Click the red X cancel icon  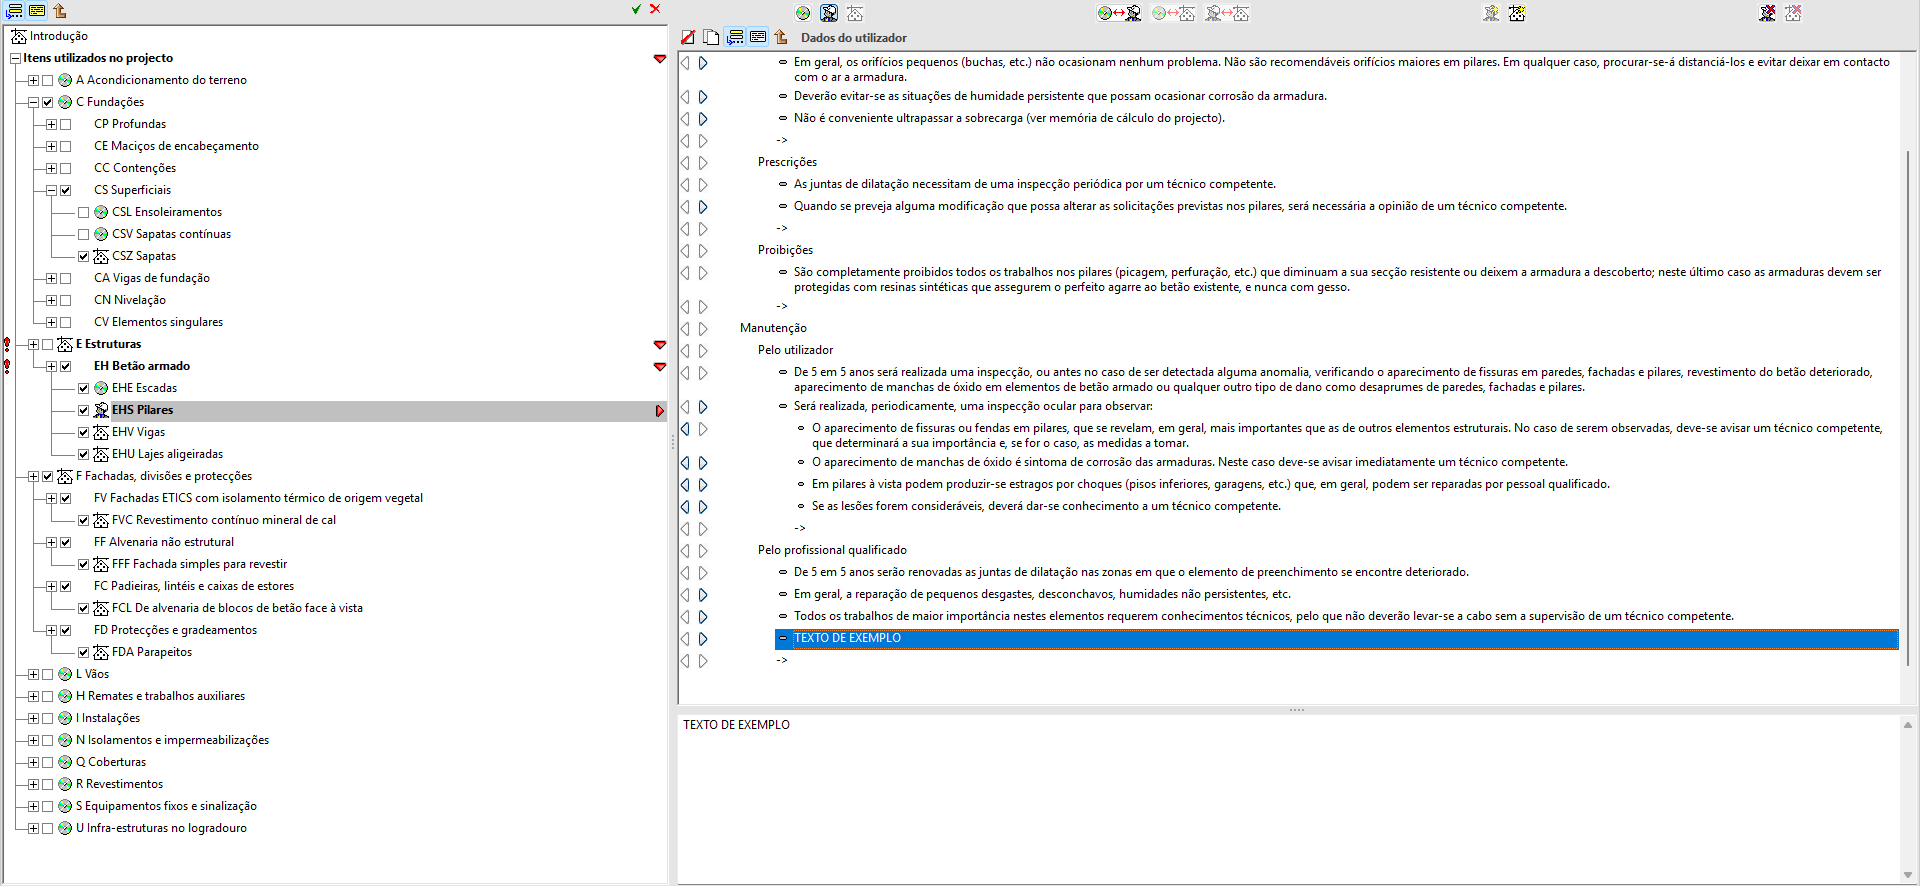(x=655, y=9)
